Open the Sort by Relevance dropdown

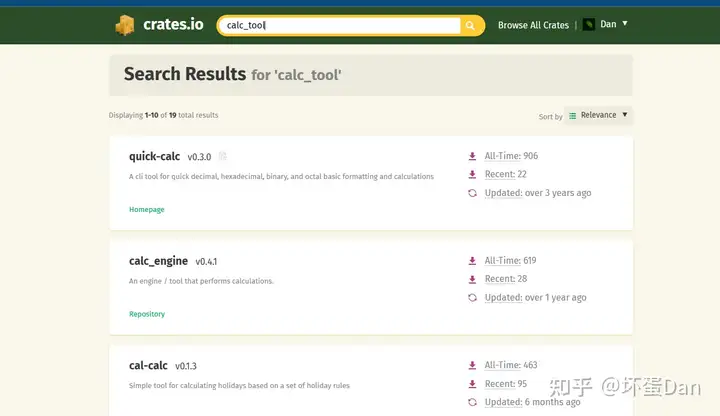tap(598, 115)
